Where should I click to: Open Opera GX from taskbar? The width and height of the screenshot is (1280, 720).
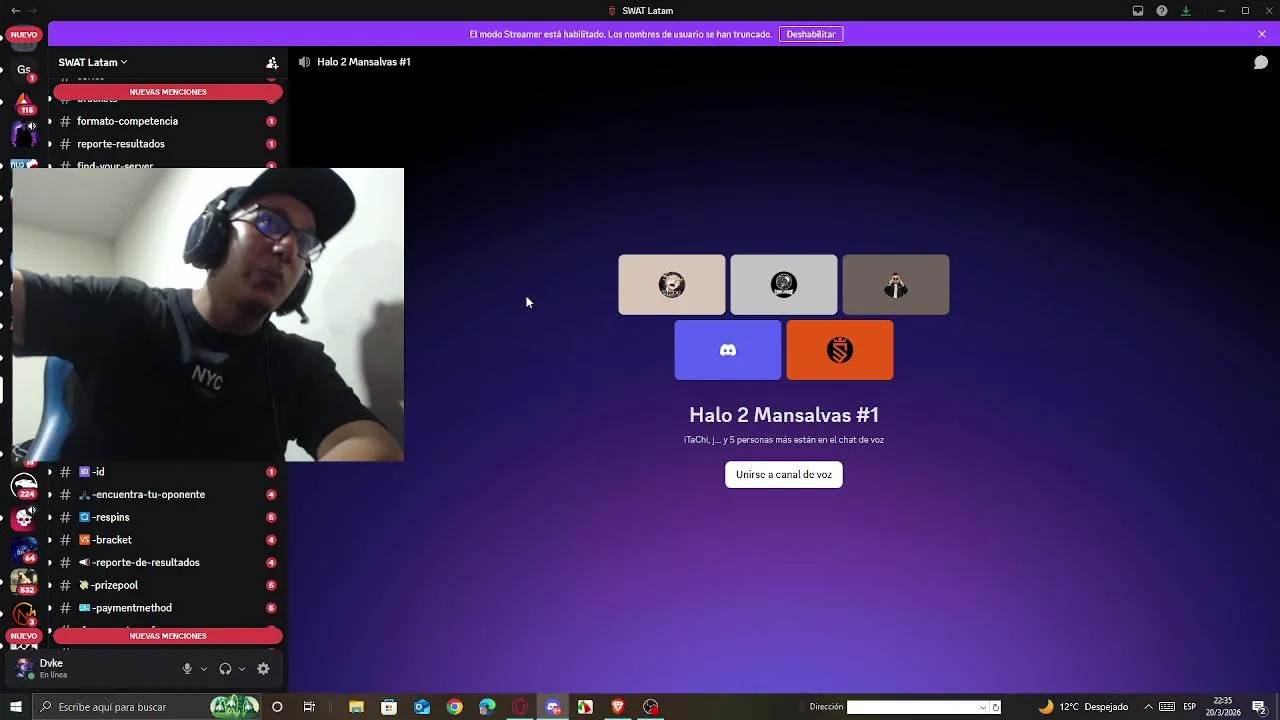[520, 707]
